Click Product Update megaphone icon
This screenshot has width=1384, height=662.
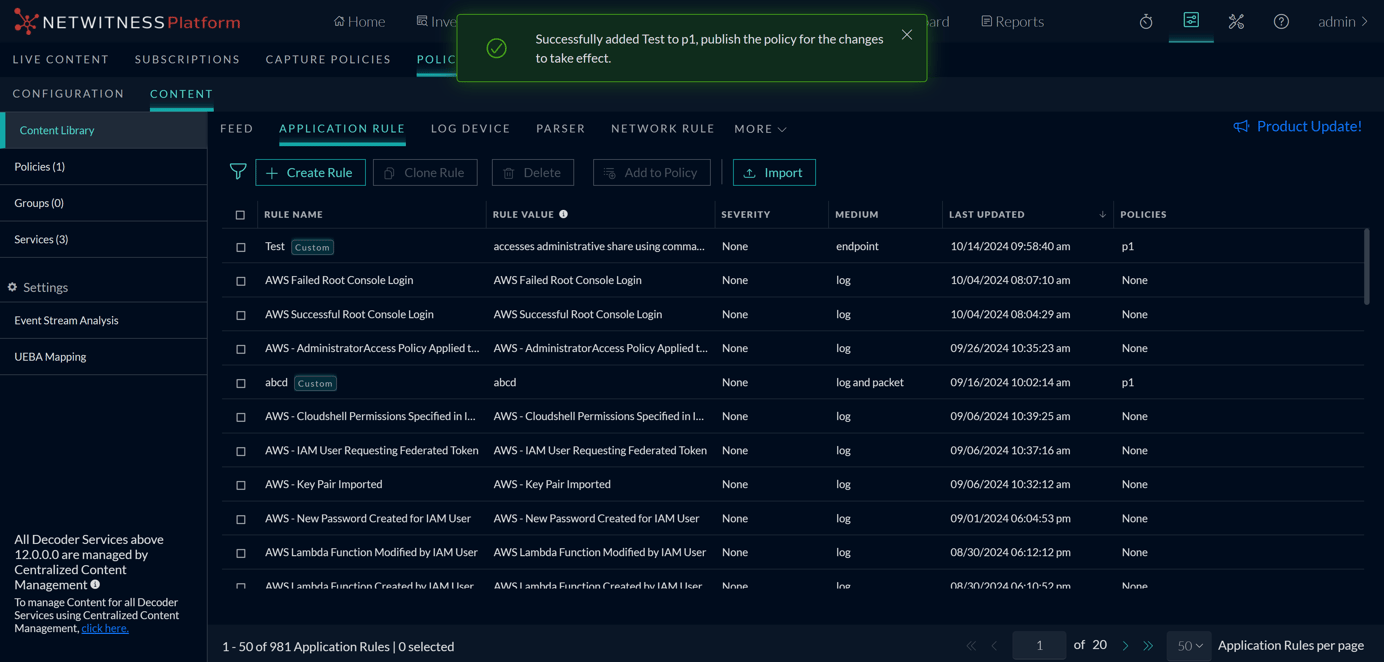click(1241, 126)
